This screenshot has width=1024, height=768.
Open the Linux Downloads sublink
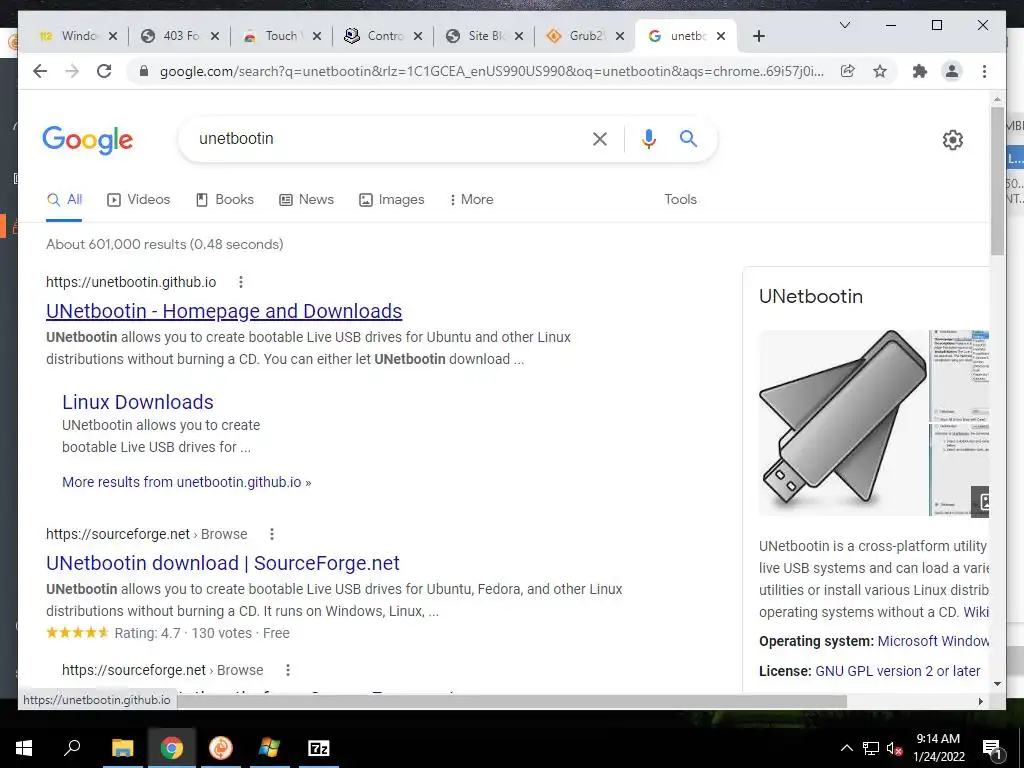[x=138, y=402]
